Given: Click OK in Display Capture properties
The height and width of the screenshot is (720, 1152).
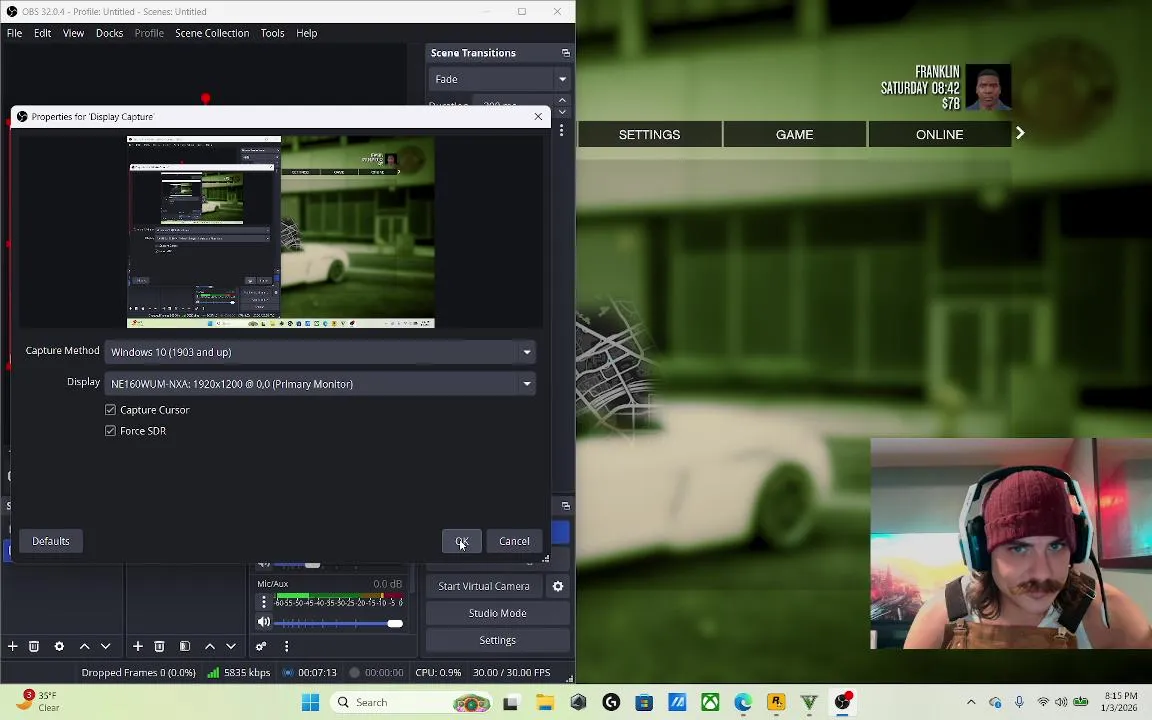Looking at the screenshot, I should click(x=461, y=541).
